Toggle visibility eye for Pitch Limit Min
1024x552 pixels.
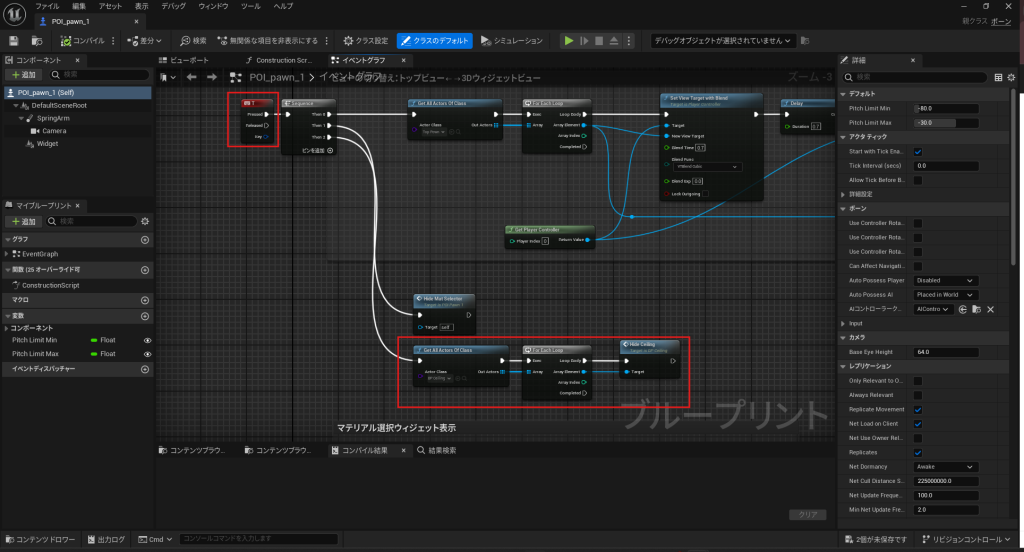147,341
